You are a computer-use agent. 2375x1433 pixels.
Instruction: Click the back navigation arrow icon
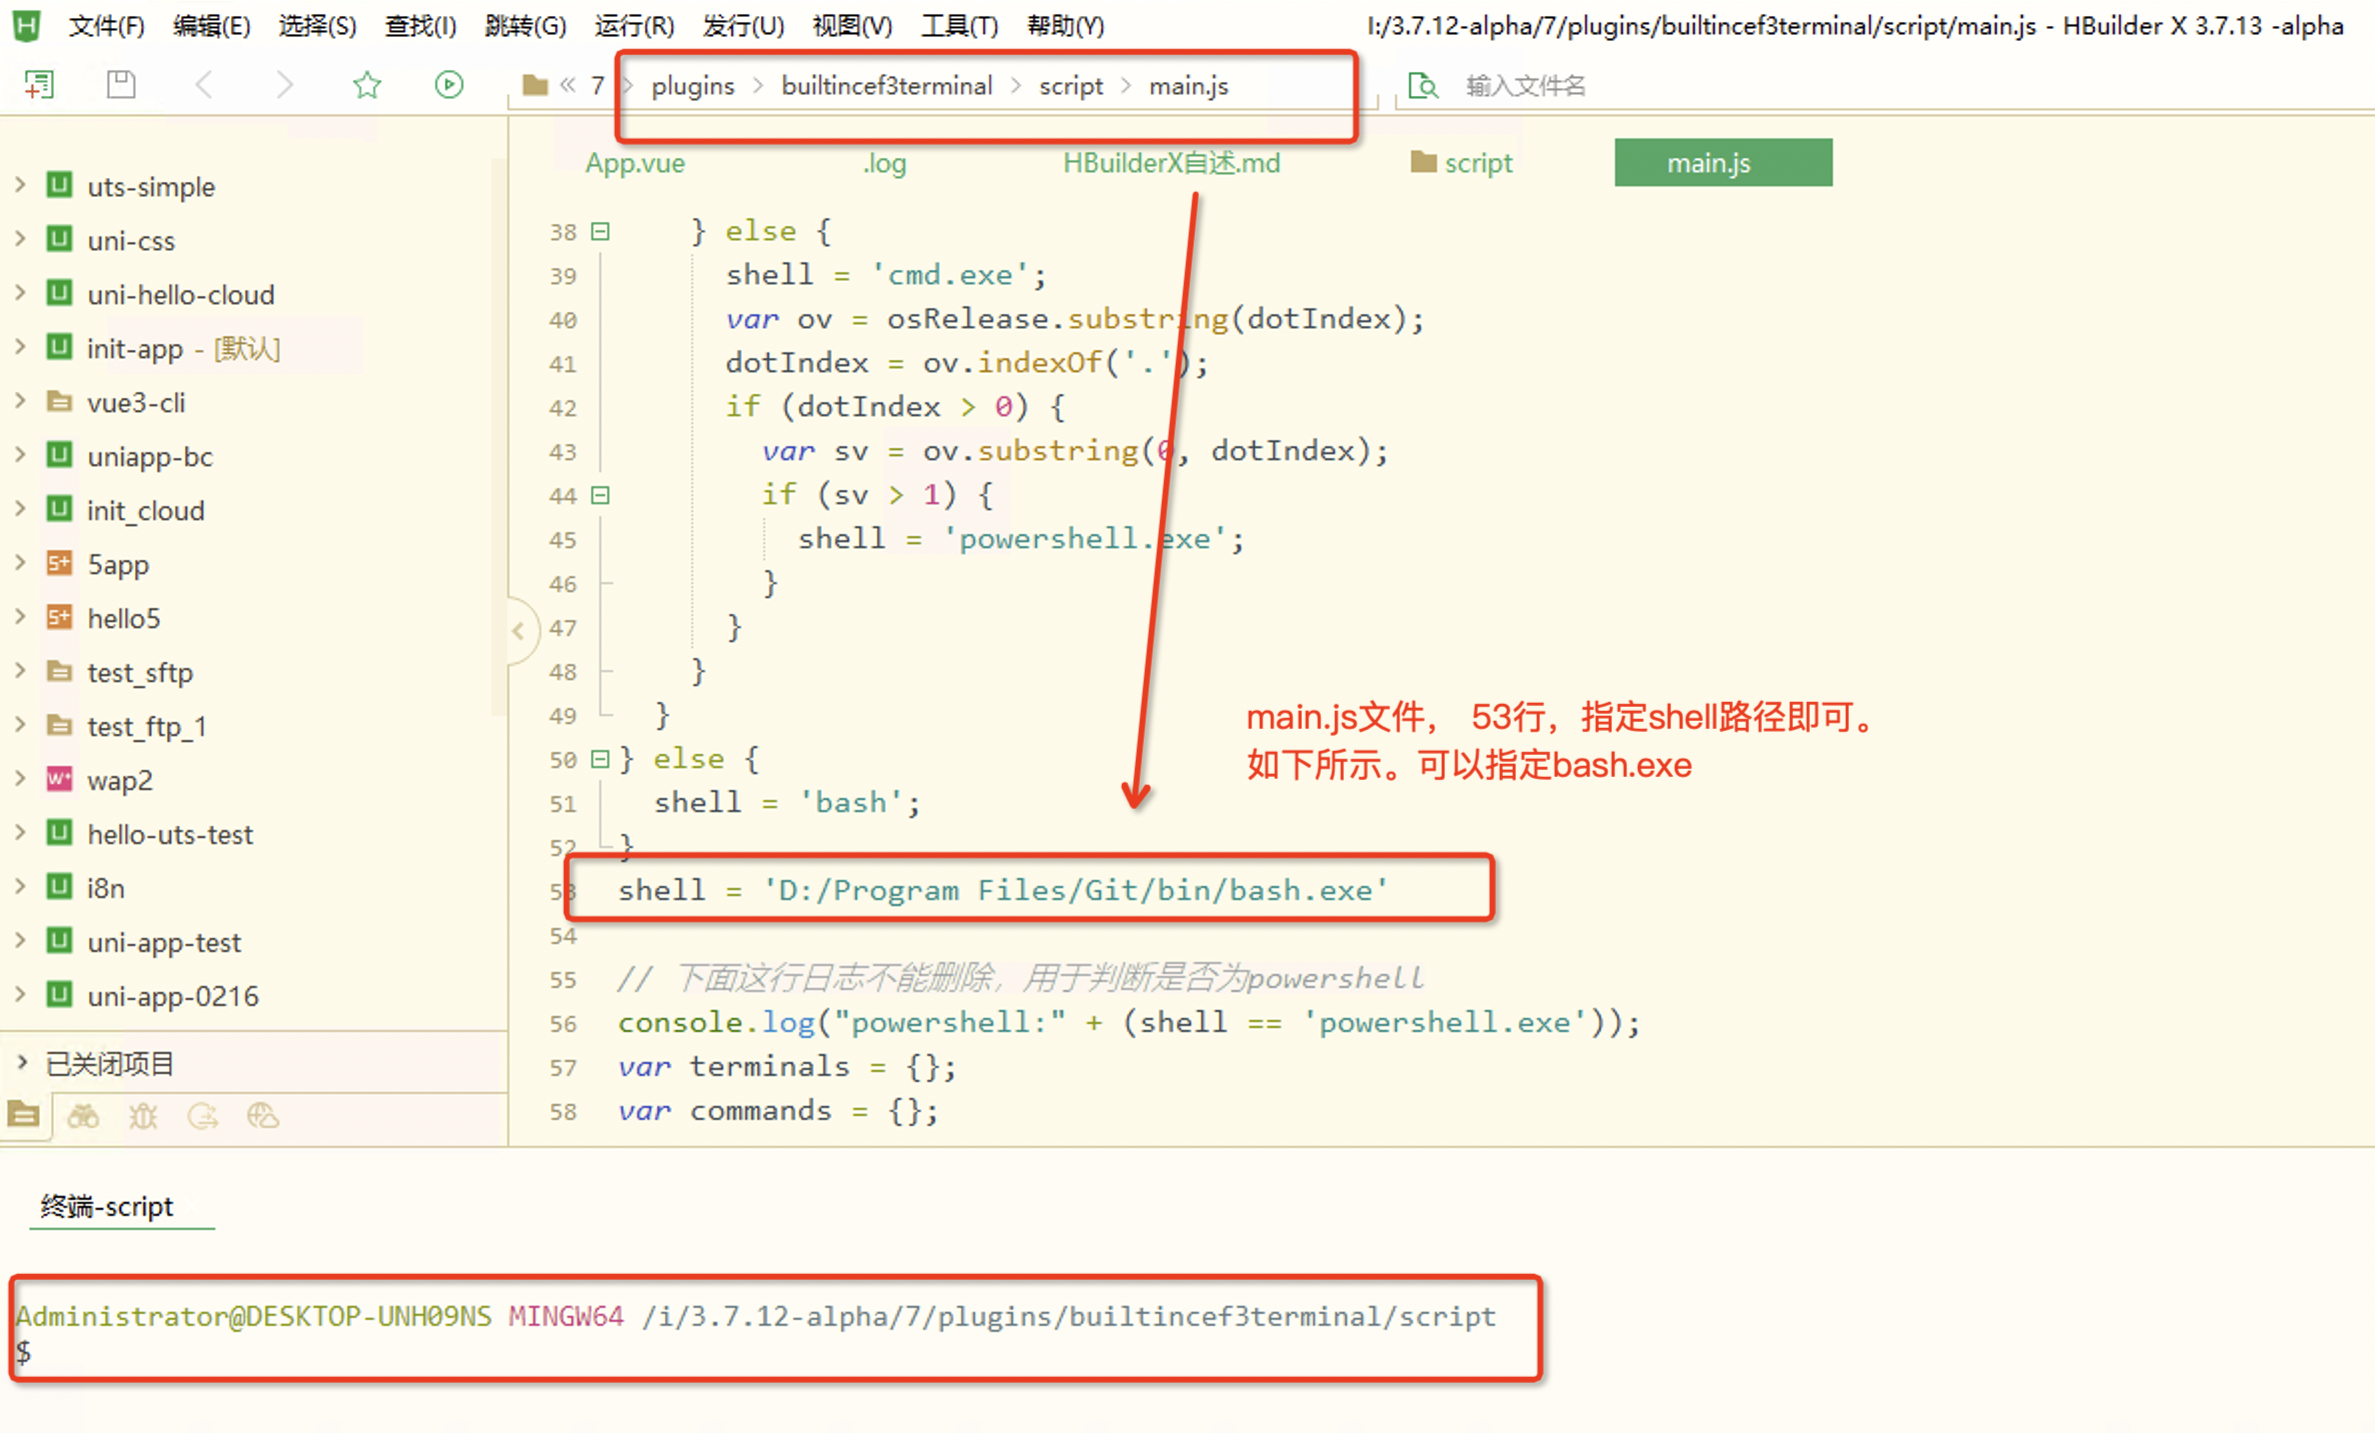click(204, 85)
